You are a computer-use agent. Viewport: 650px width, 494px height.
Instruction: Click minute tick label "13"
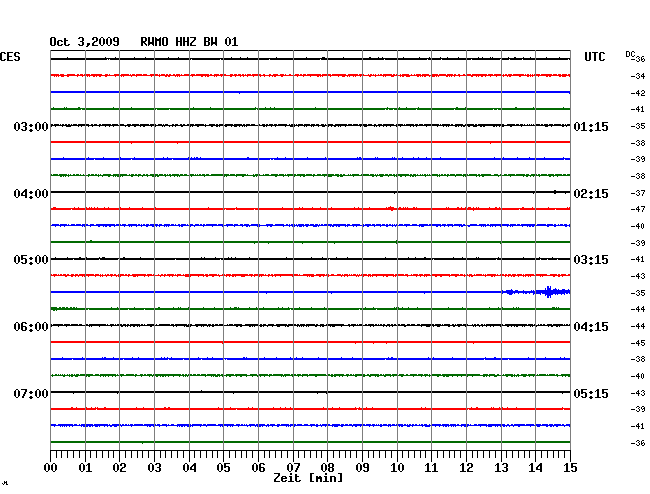(x=501, y=468)
